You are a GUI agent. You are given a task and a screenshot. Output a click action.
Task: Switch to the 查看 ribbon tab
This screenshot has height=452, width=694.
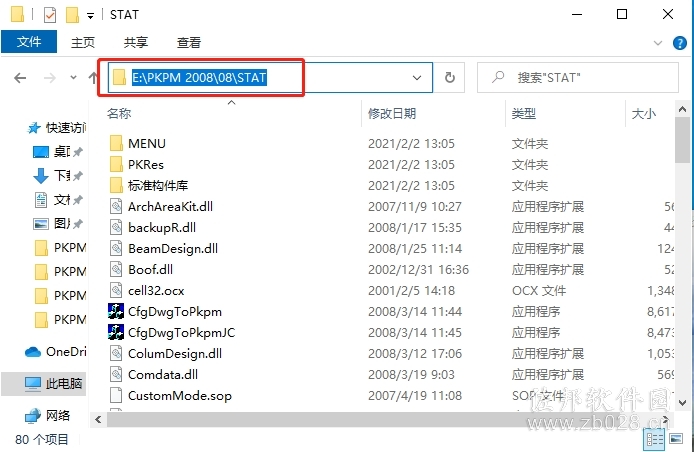189,42
